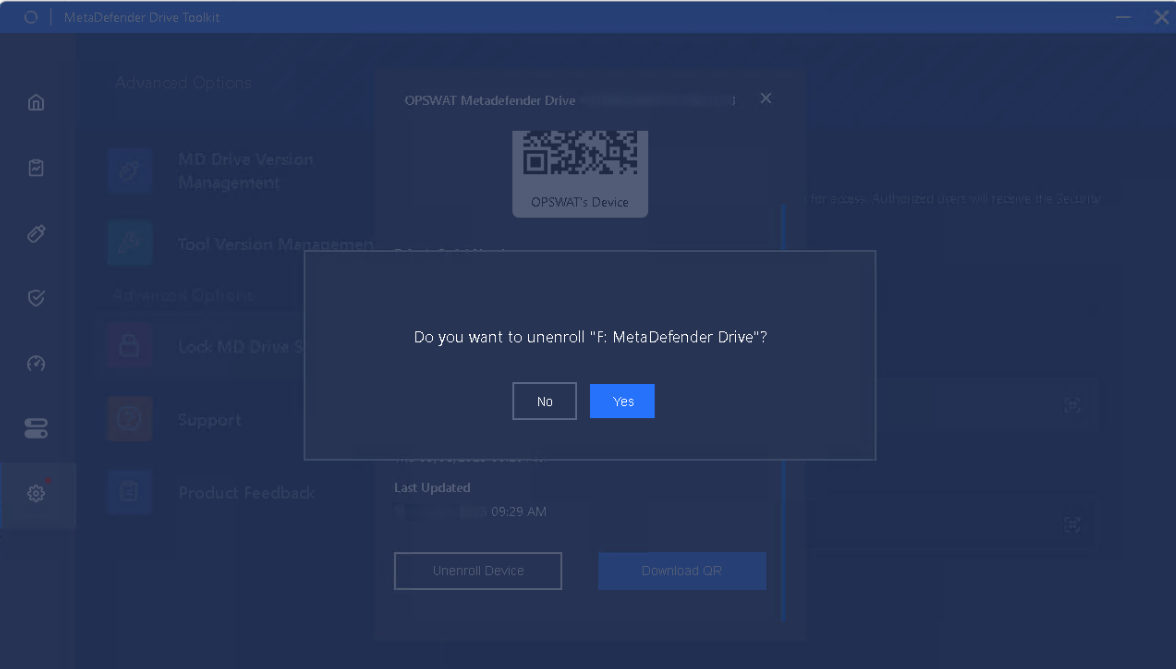Click the upper scan icon on right panel

click(1072, 405)
